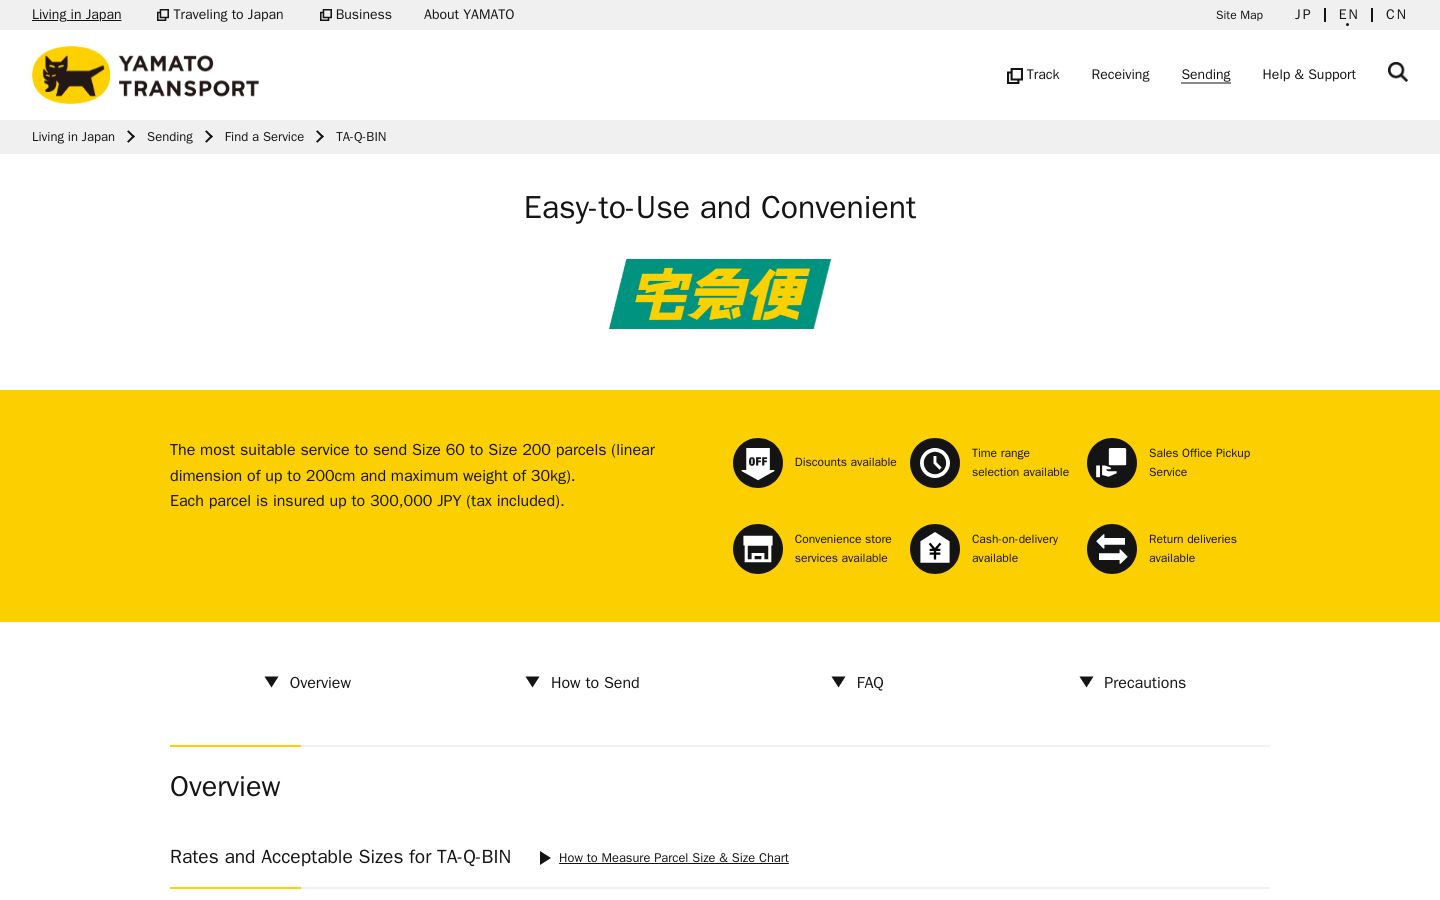This screenshot has width=1440, height=900.
Task: Click the arrow before How to Measure link
Action: point(545,858)
